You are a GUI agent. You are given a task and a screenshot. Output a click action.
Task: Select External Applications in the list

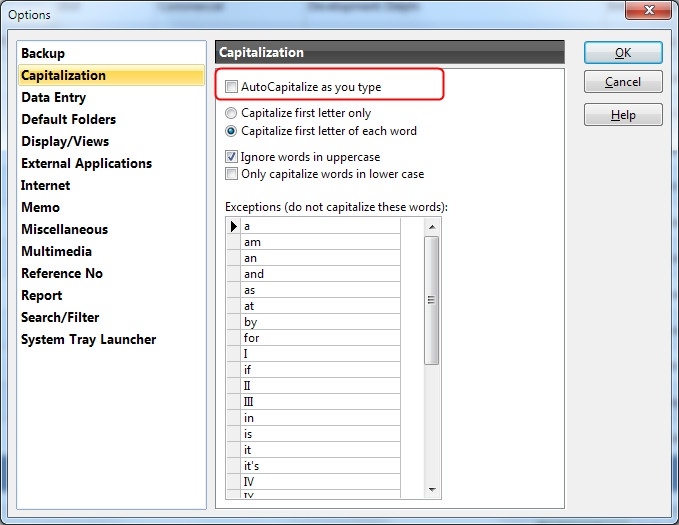(x=86, y=163)
